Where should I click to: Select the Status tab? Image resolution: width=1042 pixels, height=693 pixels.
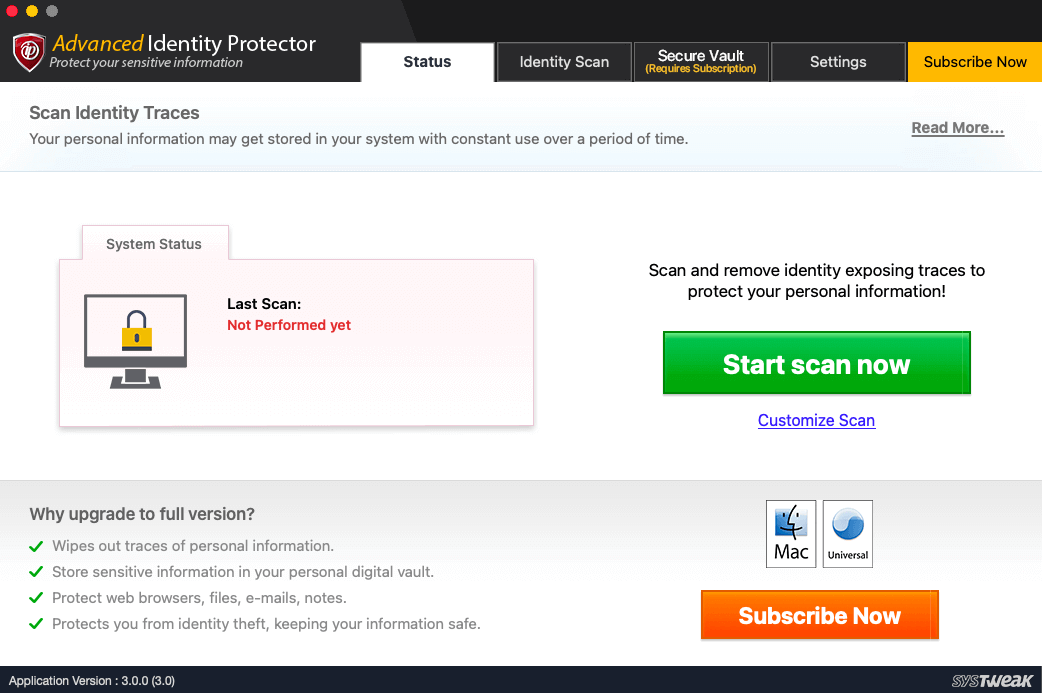click(x=427, y=61)
